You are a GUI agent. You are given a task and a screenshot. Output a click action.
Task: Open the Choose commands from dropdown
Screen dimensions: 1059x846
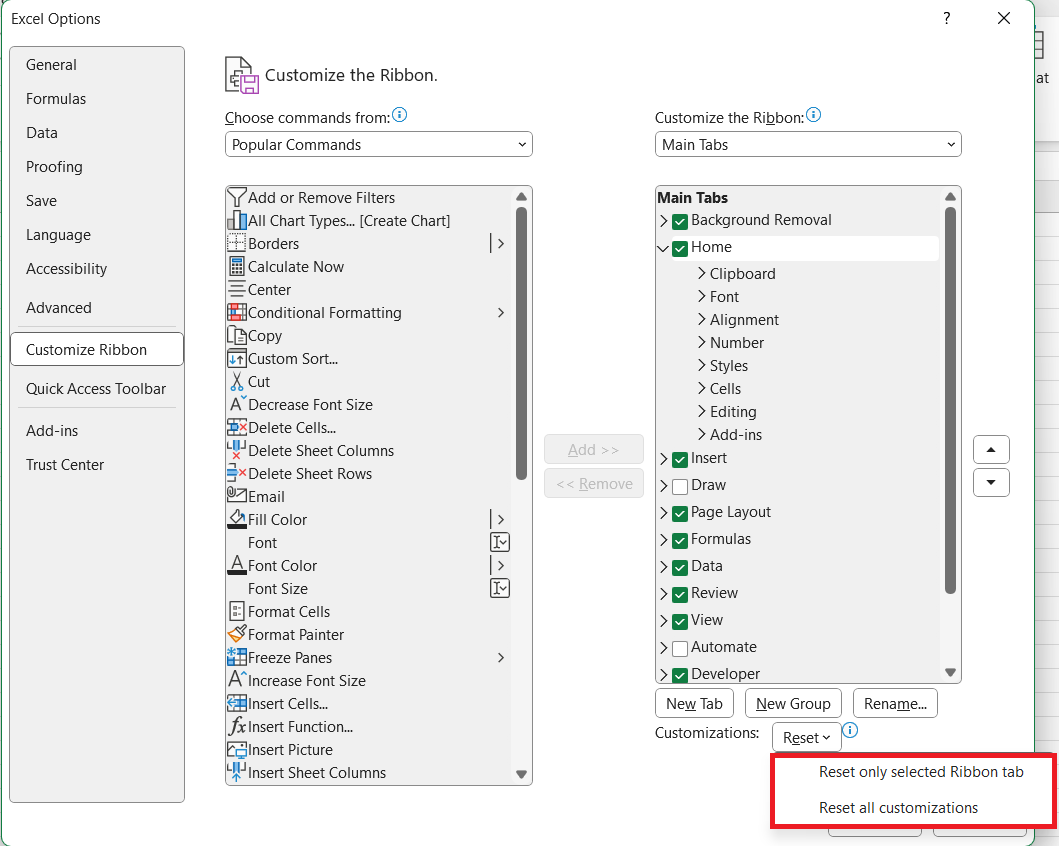pos(379,144)
